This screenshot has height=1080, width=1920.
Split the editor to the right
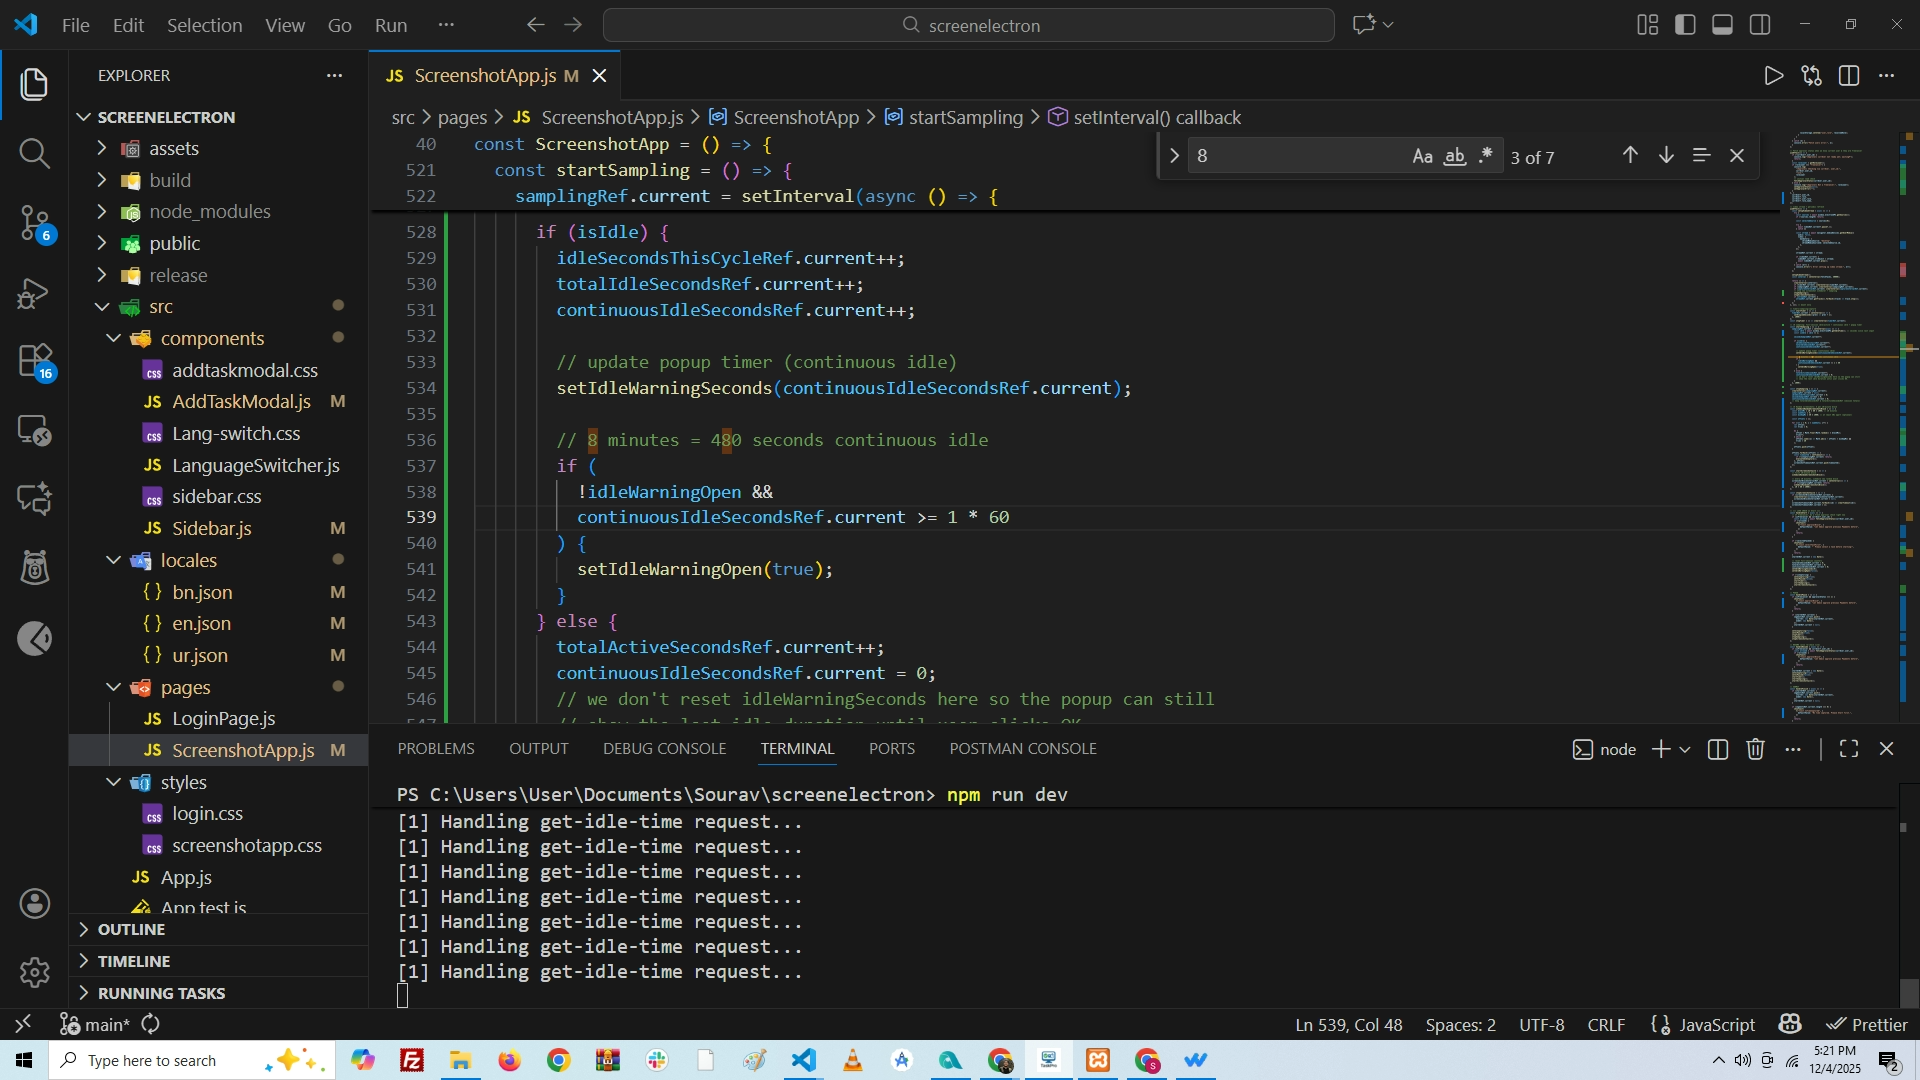click(1849, 76)
